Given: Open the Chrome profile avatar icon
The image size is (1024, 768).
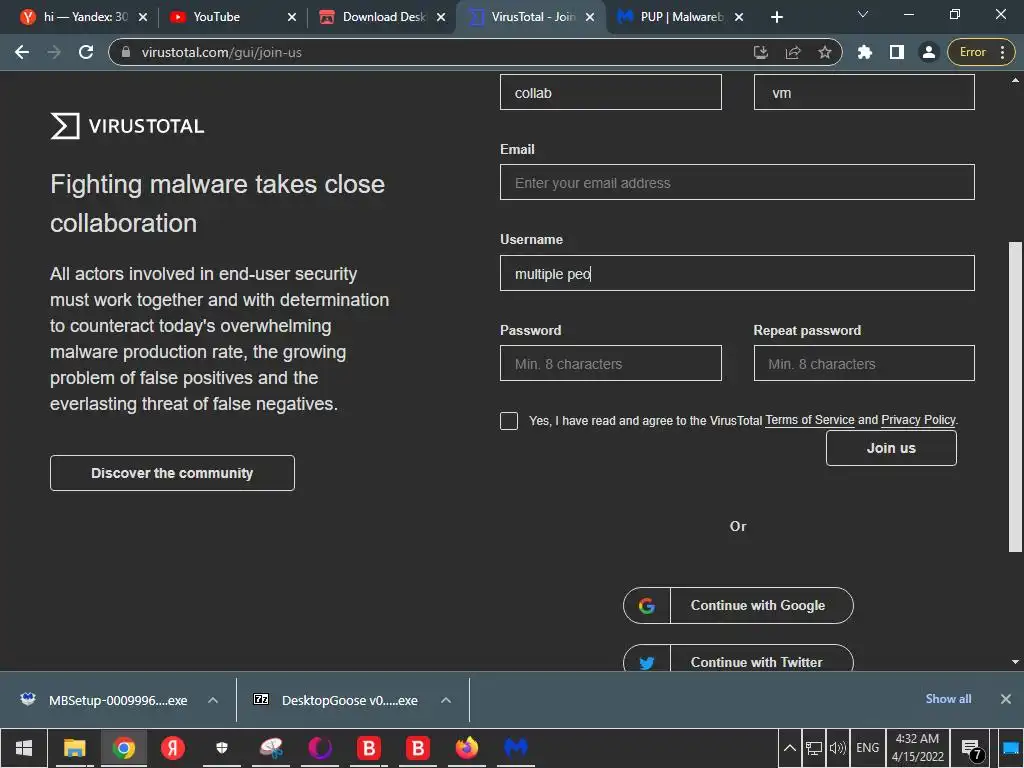Looking at the screenshot, I should click(928, 52).
